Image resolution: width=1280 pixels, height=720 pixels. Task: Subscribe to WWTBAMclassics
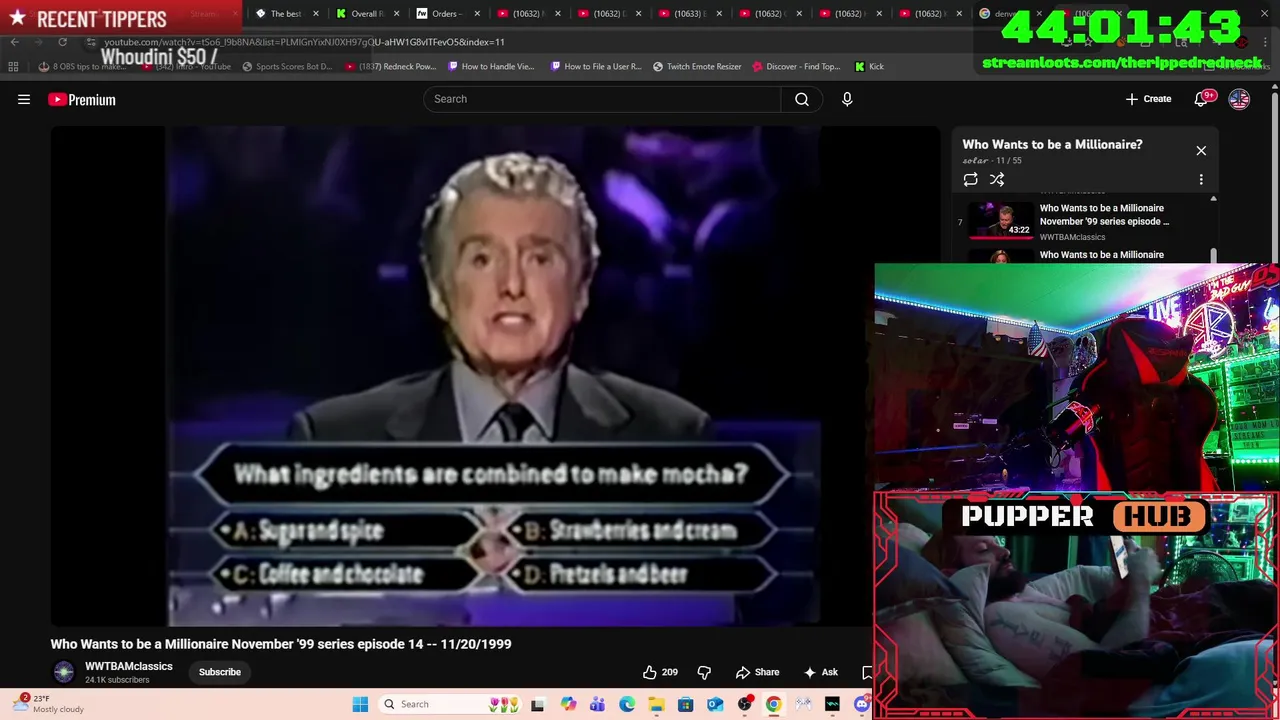[220, 672]
